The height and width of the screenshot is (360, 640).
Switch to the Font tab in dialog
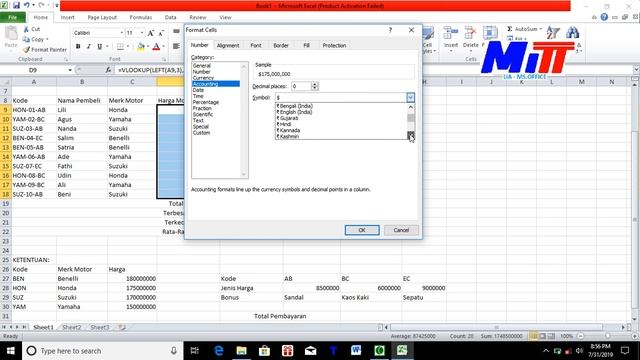pos(256,45)
